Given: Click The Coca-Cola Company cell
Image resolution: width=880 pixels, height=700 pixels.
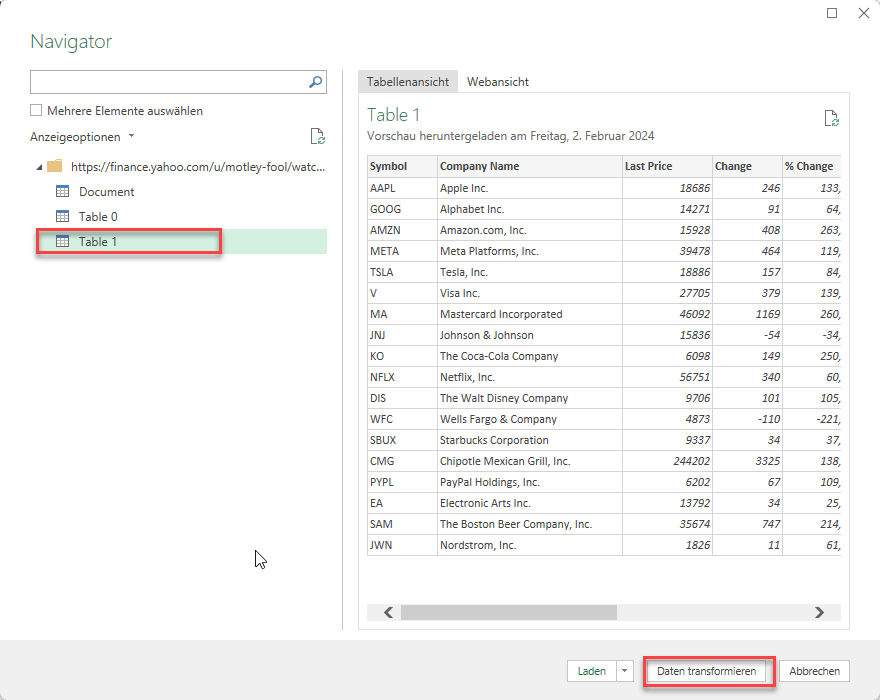Looking at the screenshot, I should click(530, 356).
